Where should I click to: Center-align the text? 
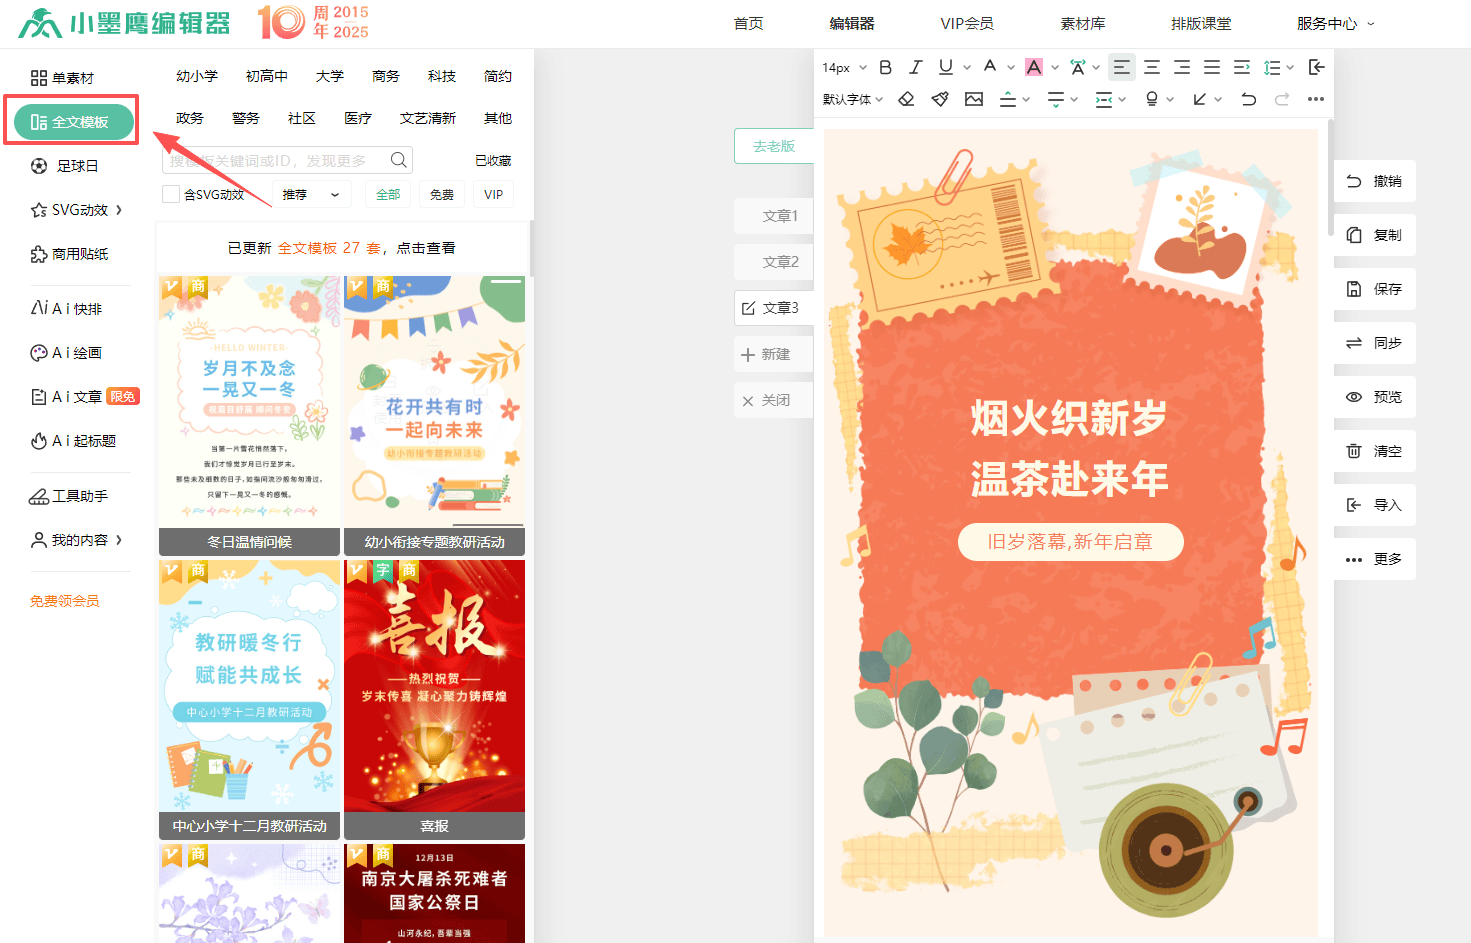click(1152, 67)
